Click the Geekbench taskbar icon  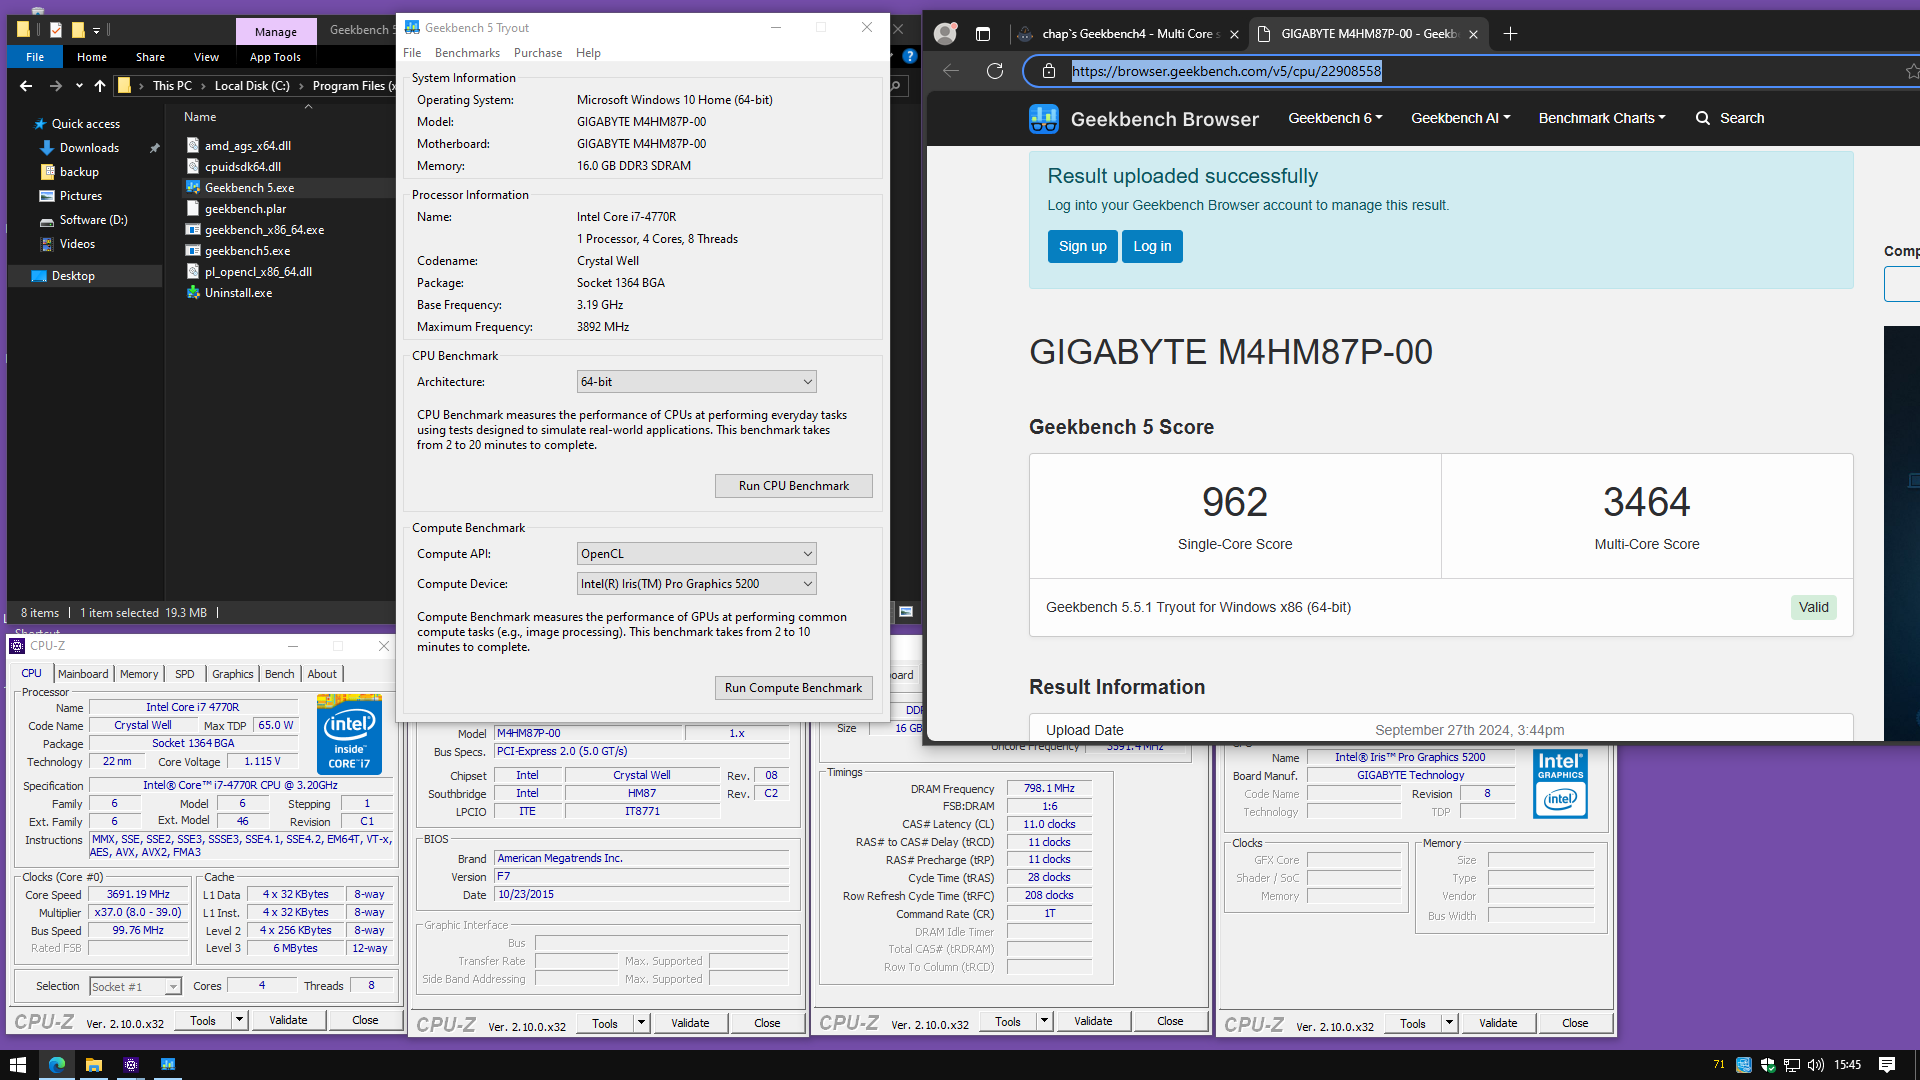tap(168, 1065)
